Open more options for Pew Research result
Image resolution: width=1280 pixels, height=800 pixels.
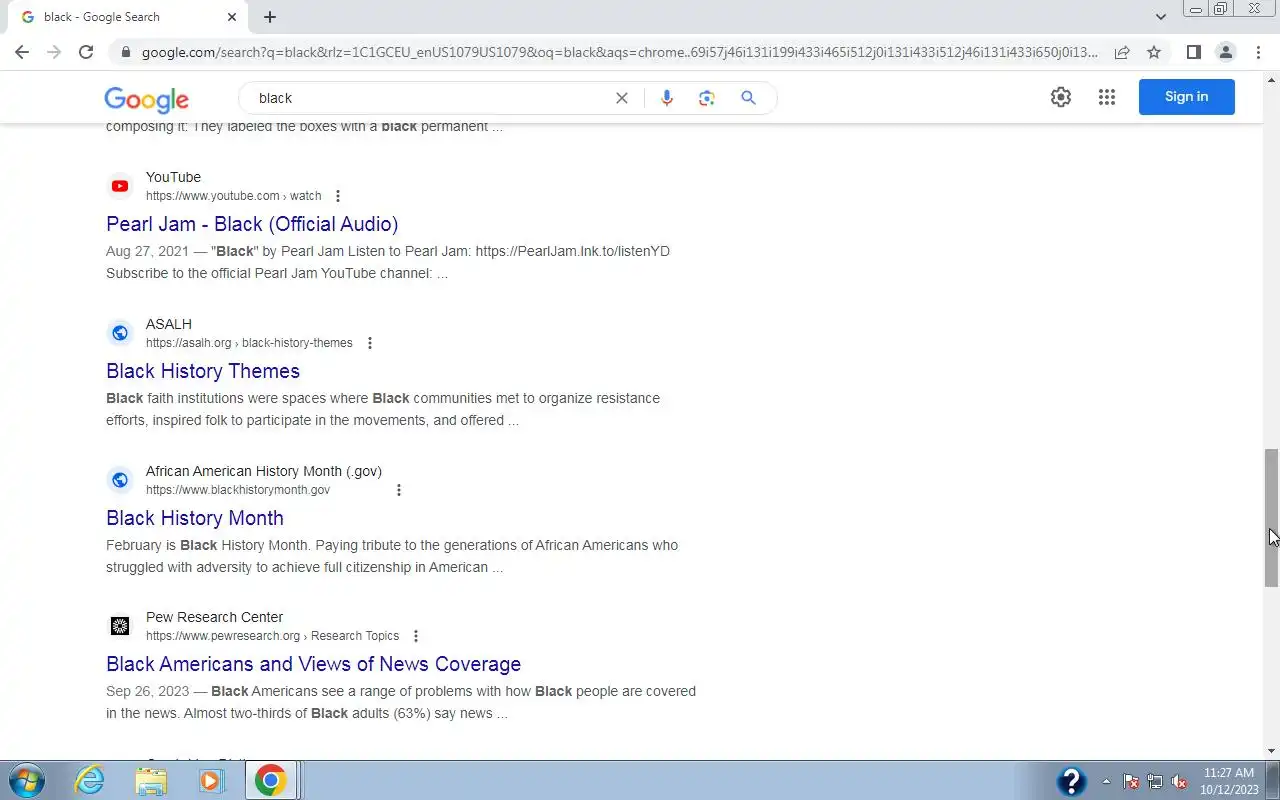click(x=416, y=636)
